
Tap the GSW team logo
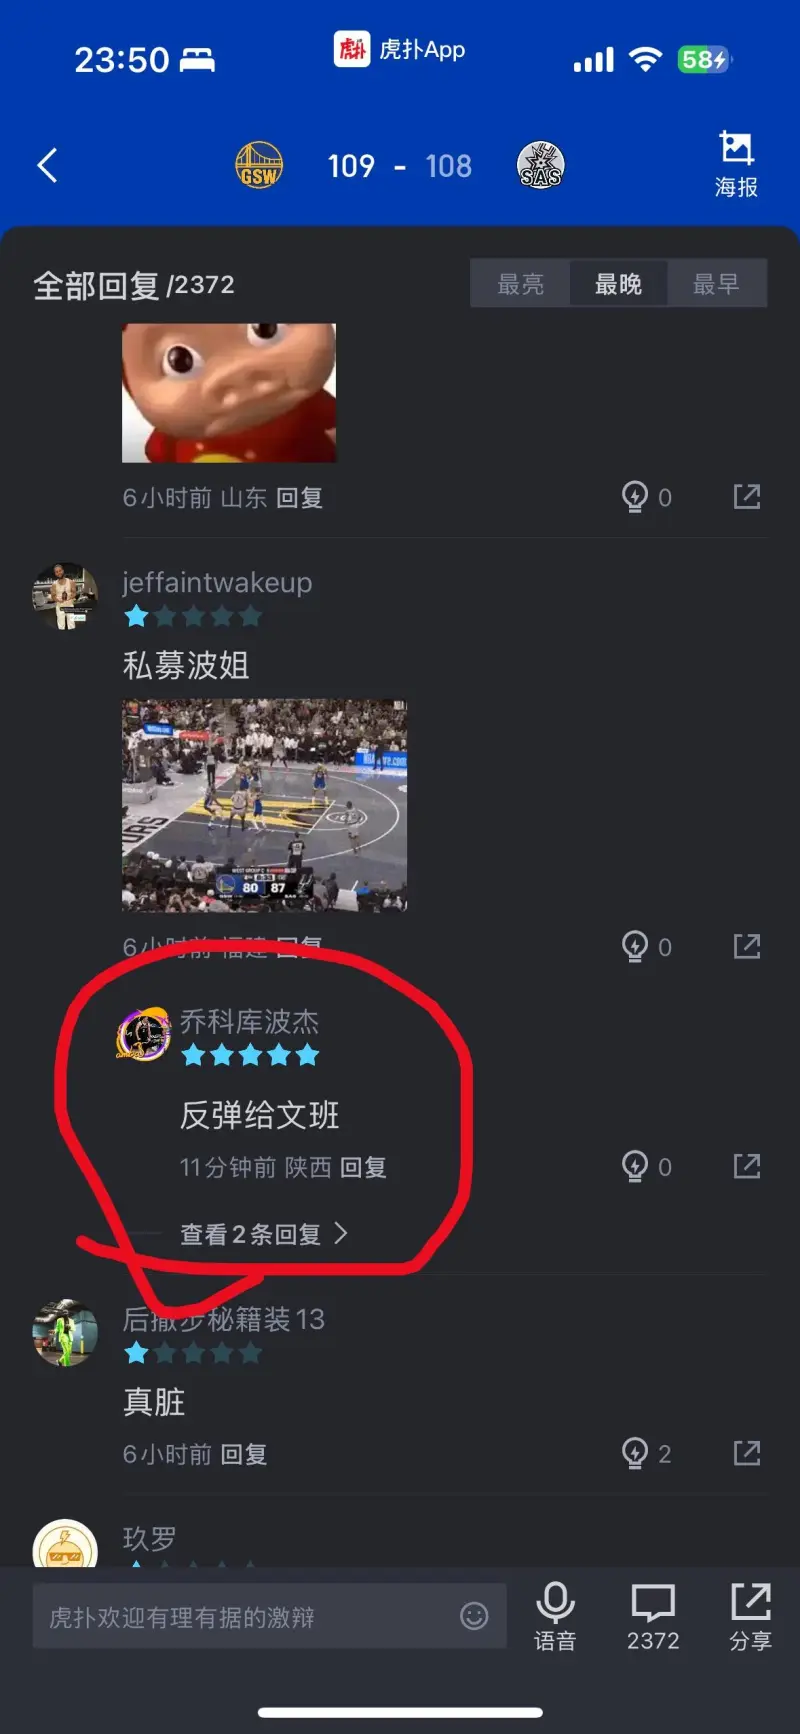259,166
